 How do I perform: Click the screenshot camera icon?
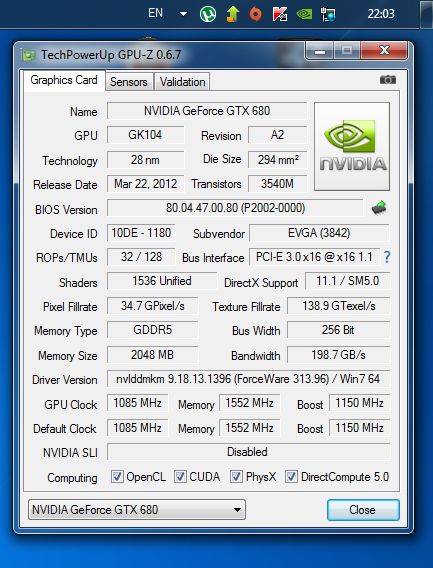(x=387, y=79)
